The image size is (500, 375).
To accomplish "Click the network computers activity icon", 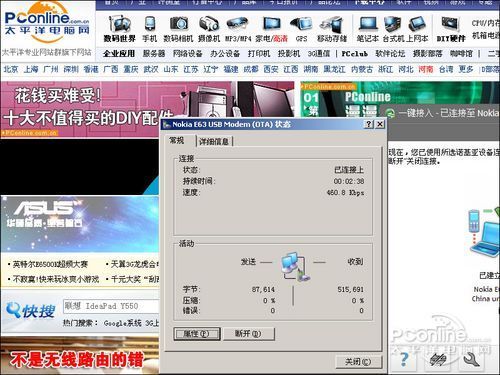I will [295, 267].
